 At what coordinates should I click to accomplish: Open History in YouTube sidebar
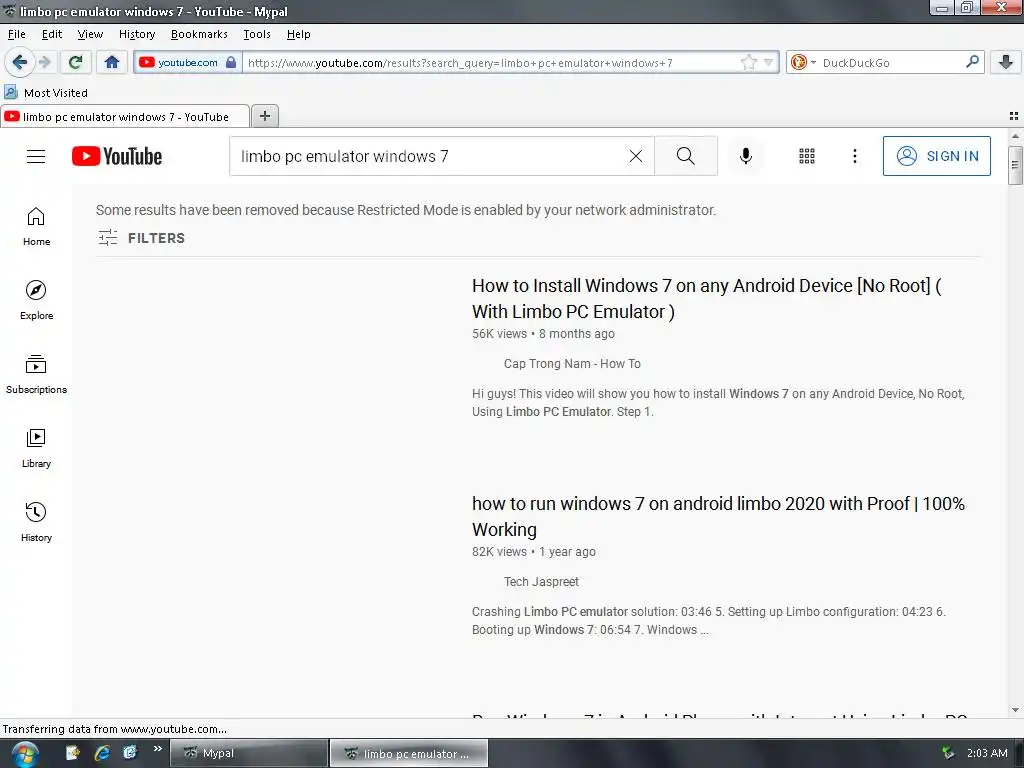point(36,522)
